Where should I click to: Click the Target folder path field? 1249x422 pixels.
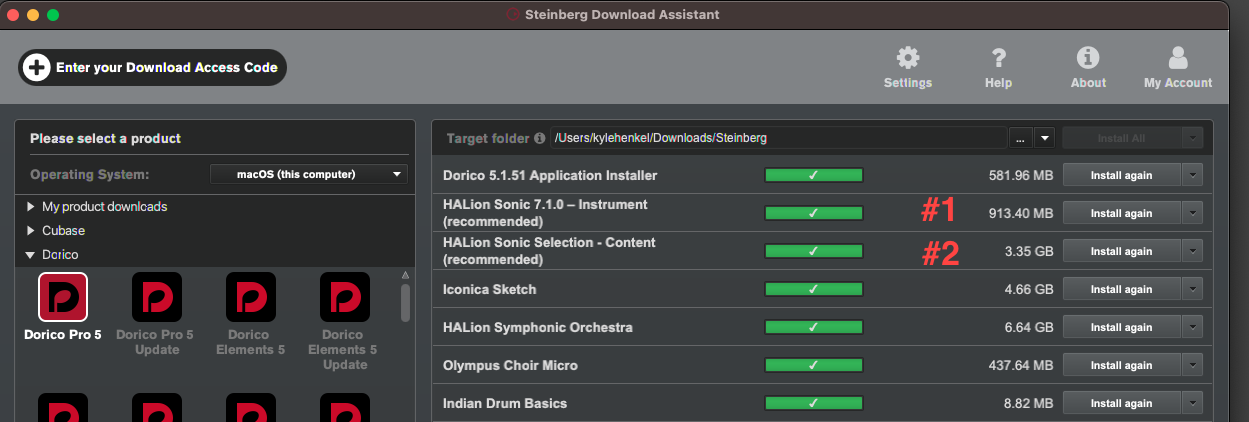coord(778,138)
